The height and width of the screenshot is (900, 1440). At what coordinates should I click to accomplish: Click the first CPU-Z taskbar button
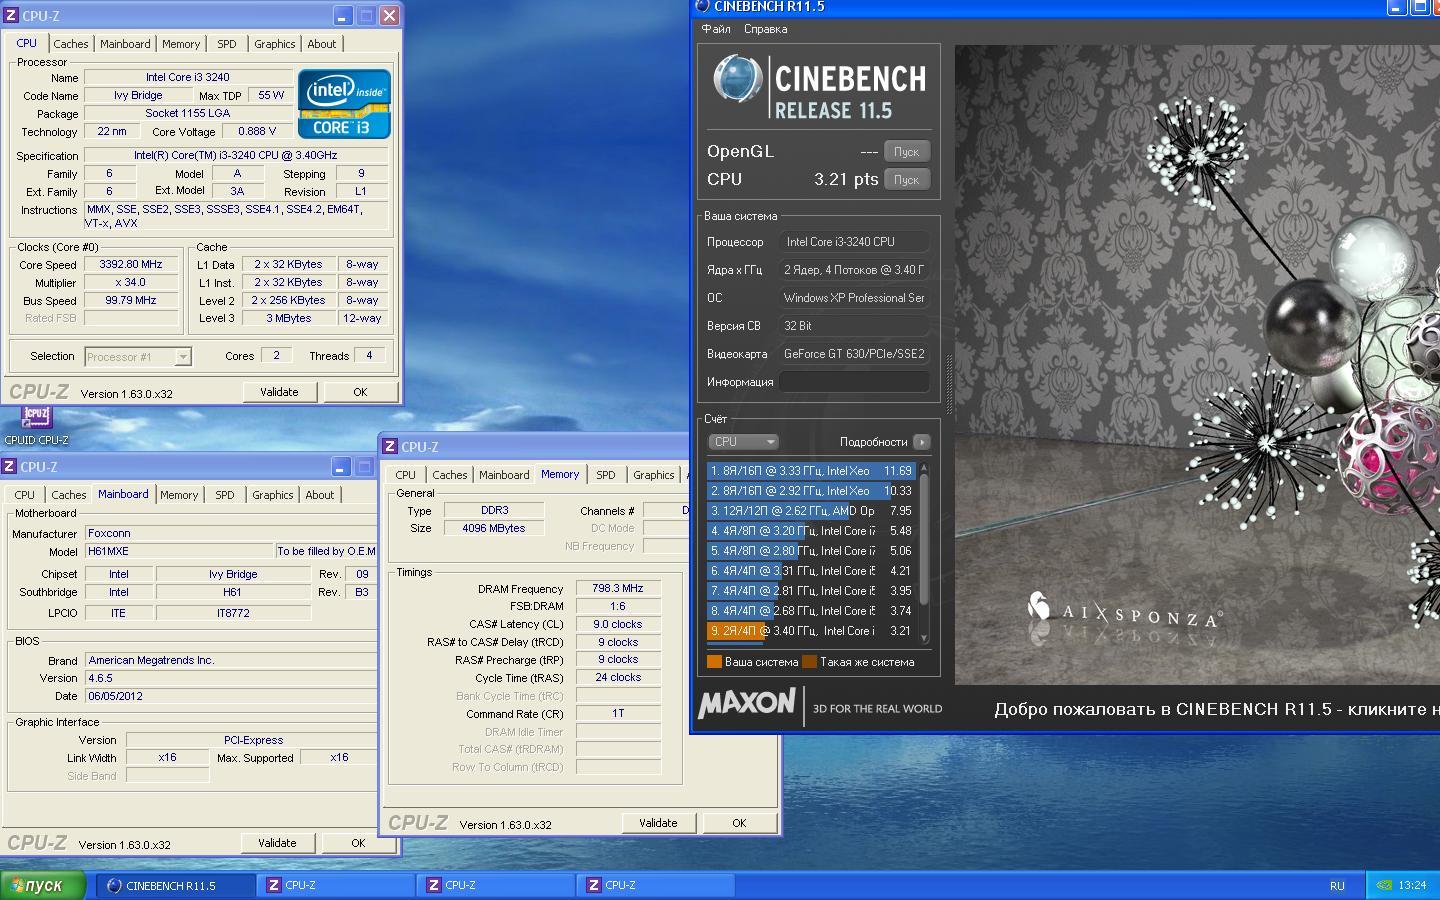coord(336,885)
